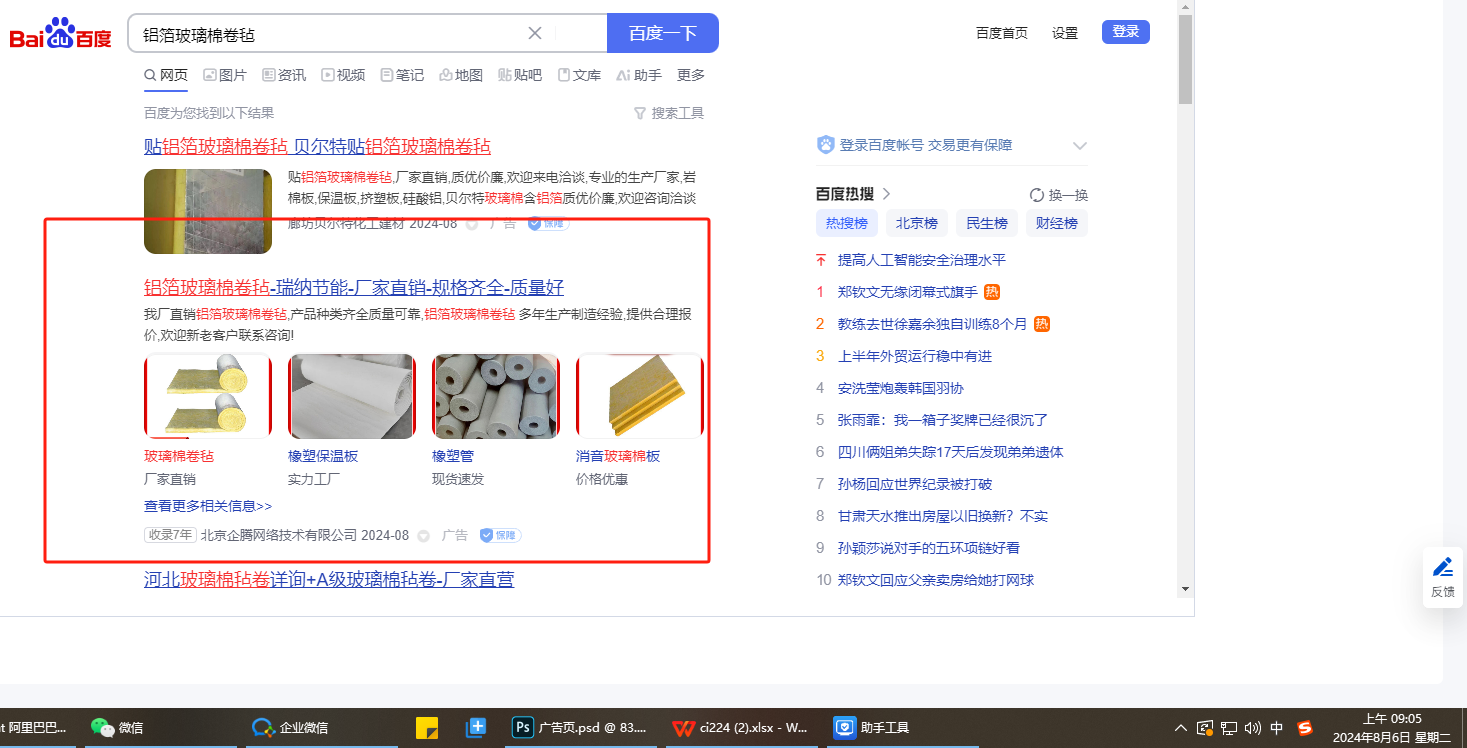Open 搜索工具 filter options
Viewport: 1467px width, 748px height.
(x=669, y=113)
